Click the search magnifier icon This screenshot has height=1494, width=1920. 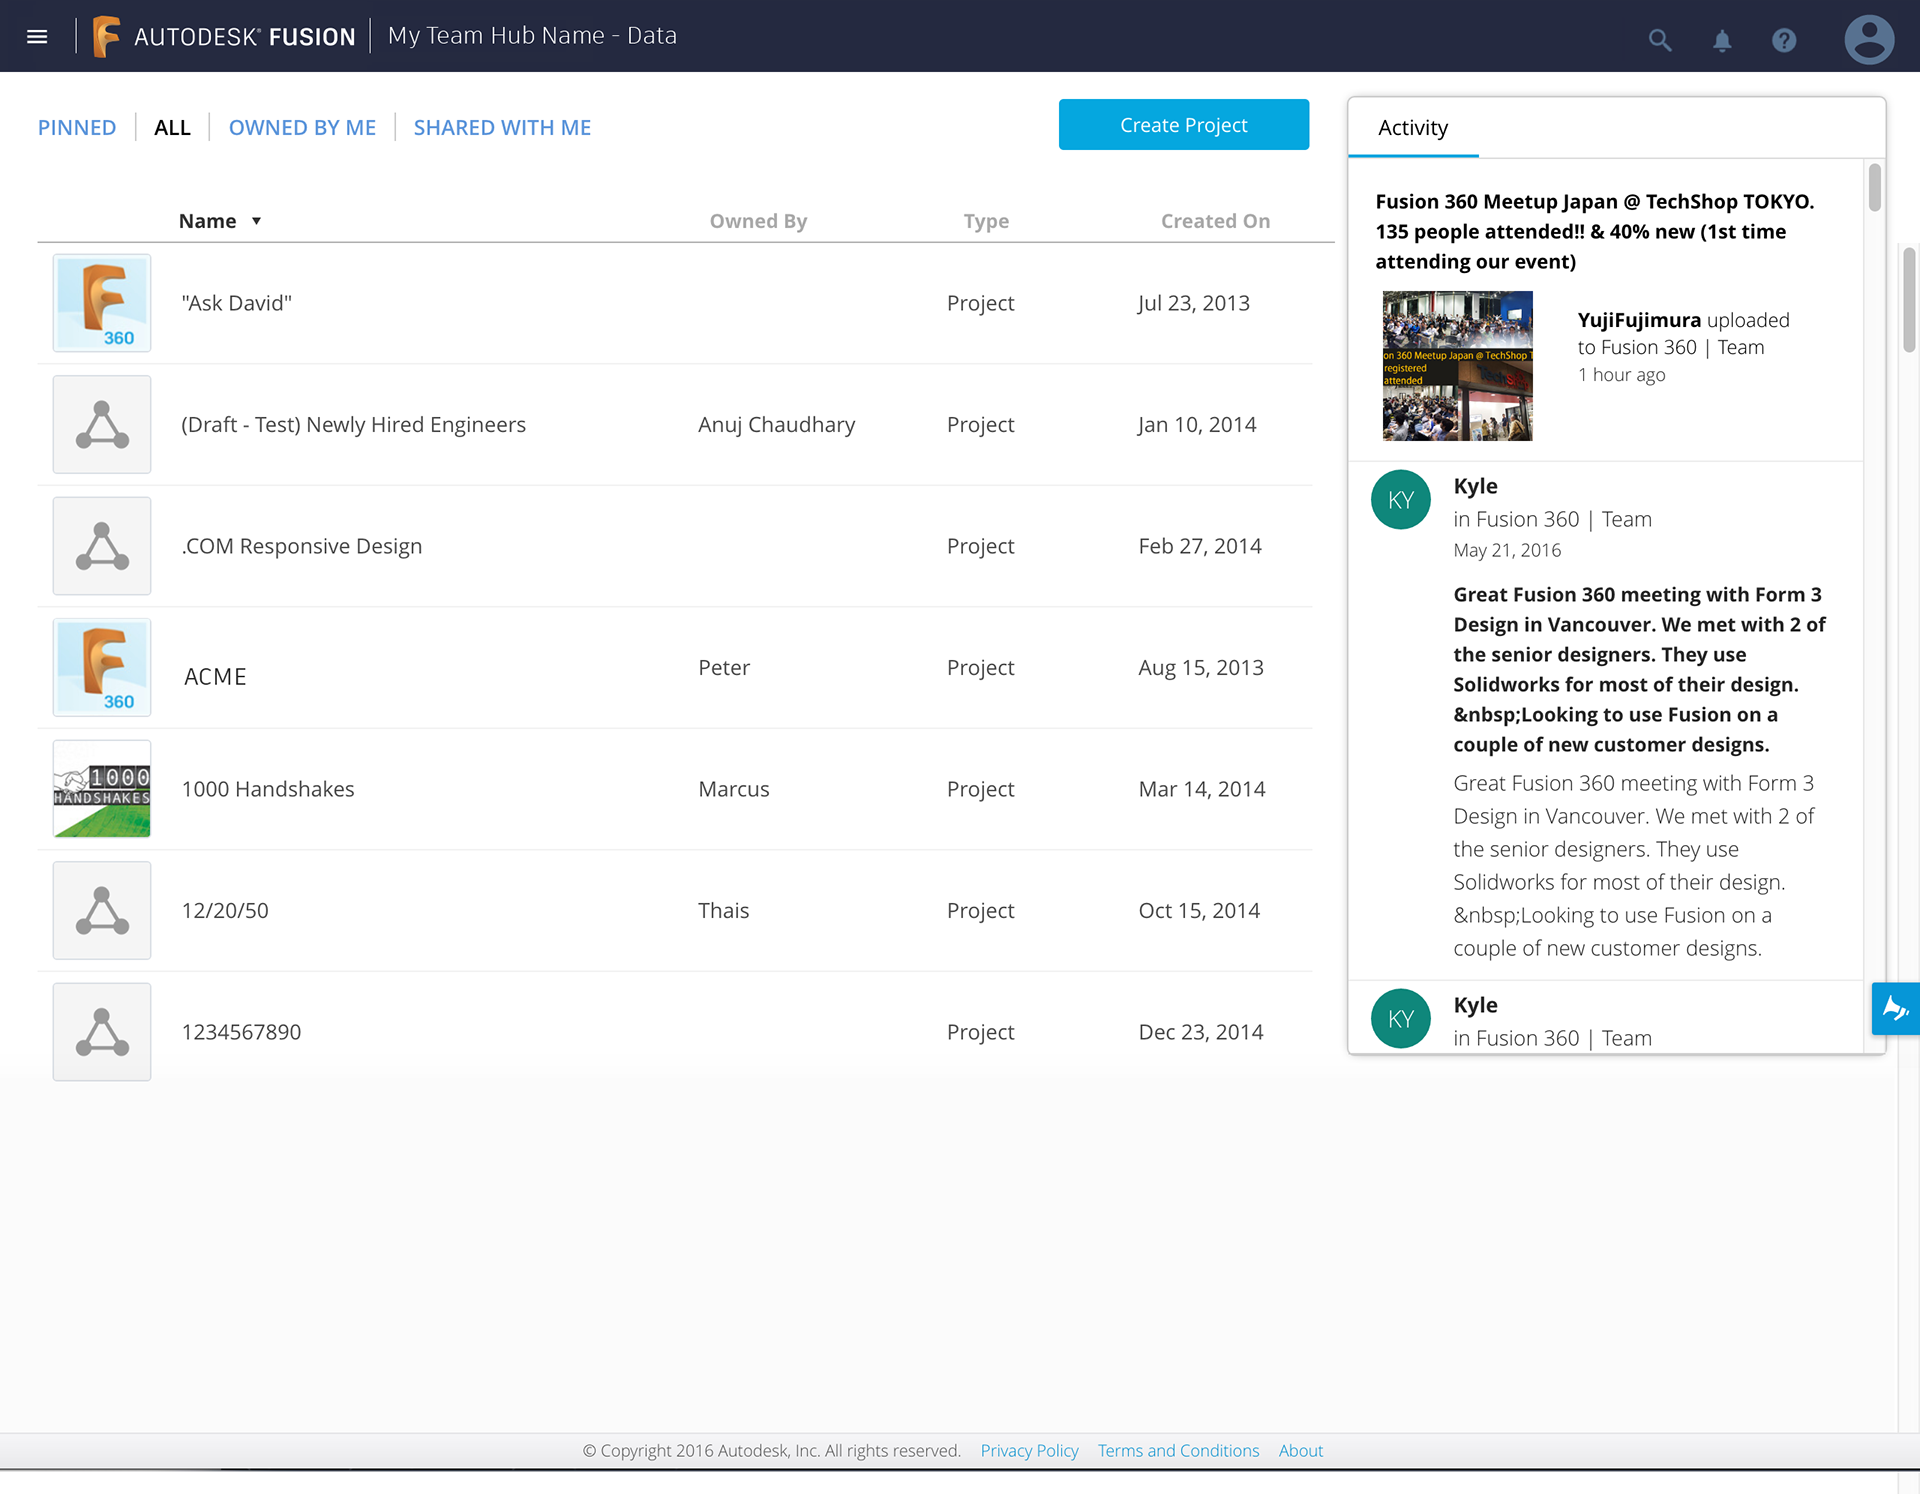click(1659, 40)
